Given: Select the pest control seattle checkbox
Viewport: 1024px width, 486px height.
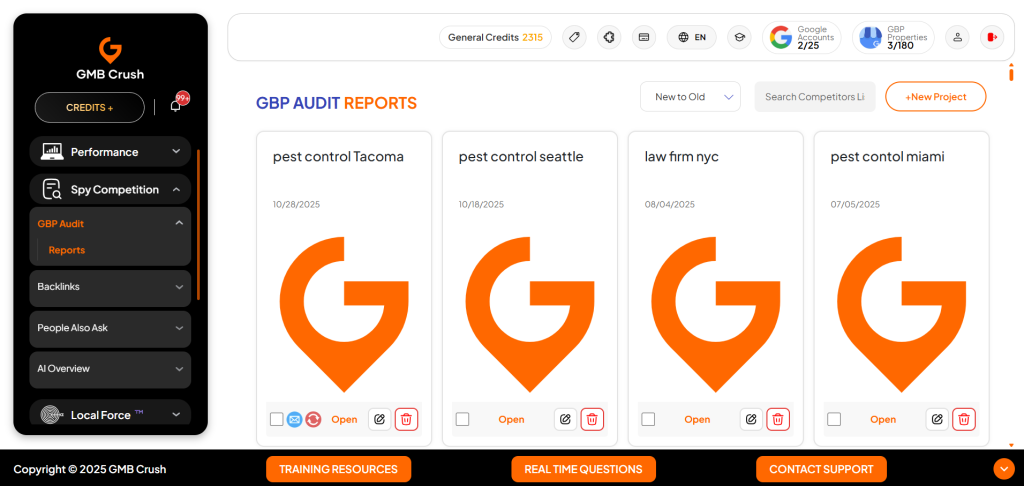Looking at the screenshot, I should tap(462, 419).
